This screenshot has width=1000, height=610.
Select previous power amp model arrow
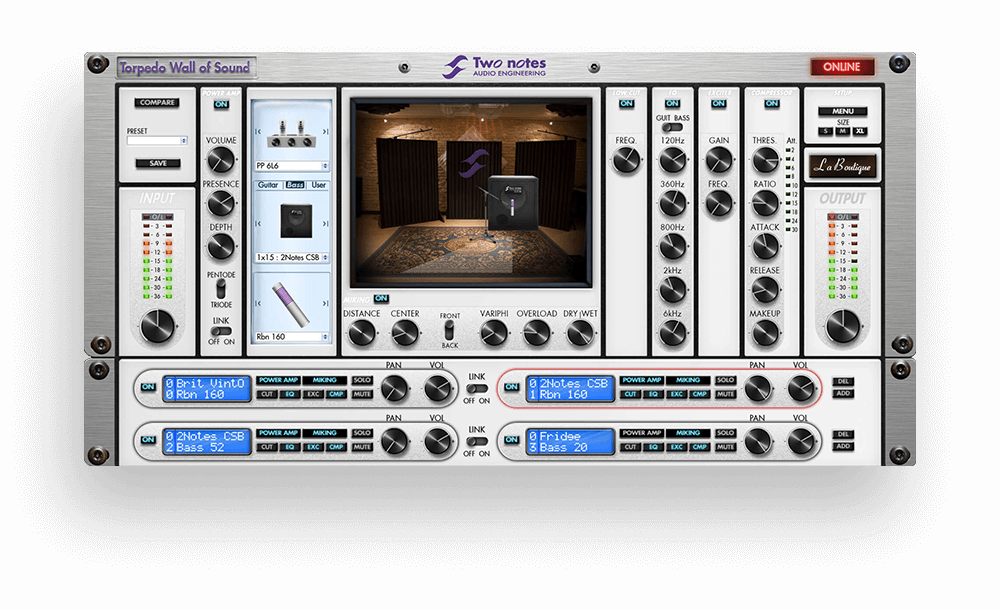[258, 132]
